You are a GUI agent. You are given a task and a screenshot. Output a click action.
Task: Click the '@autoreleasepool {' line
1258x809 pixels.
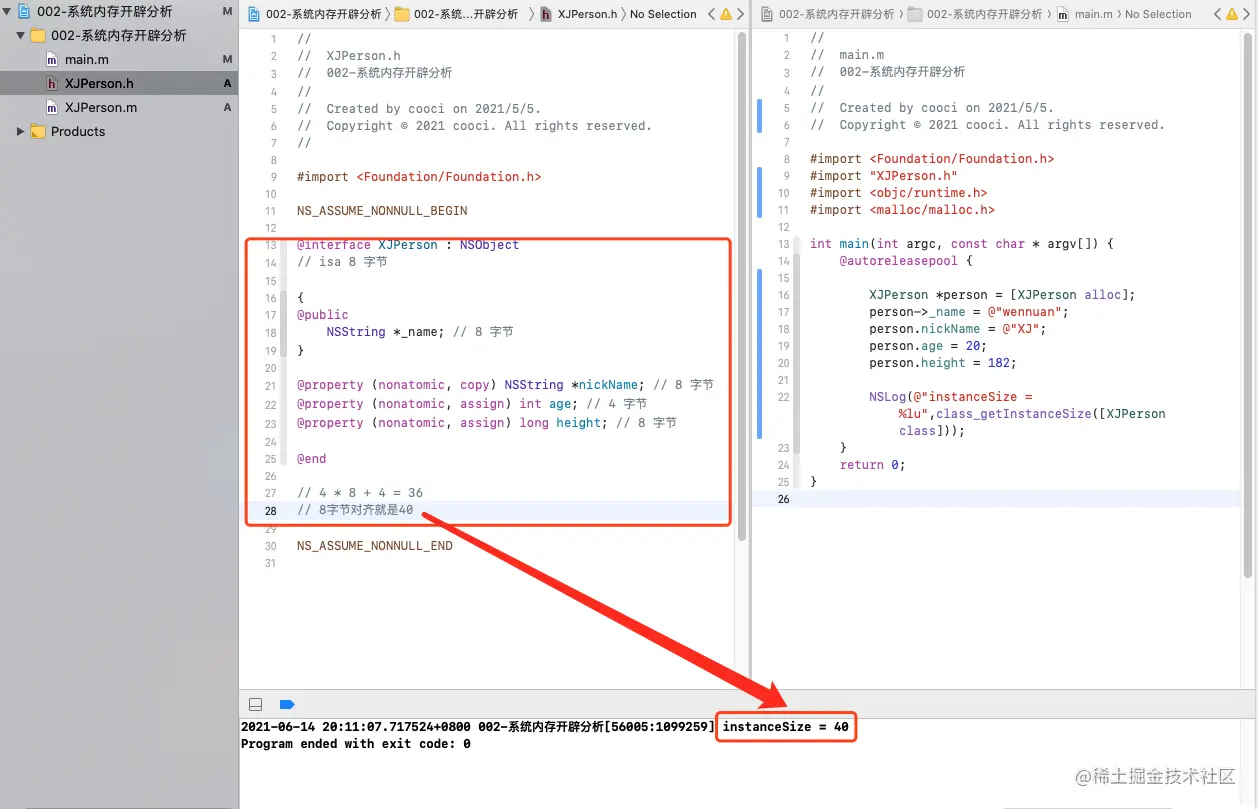[905, 260]
